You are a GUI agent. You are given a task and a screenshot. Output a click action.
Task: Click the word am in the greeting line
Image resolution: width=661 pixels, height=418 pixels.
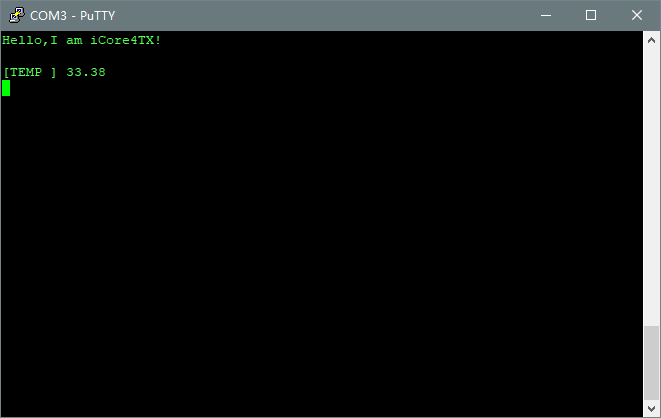point(74,40)
